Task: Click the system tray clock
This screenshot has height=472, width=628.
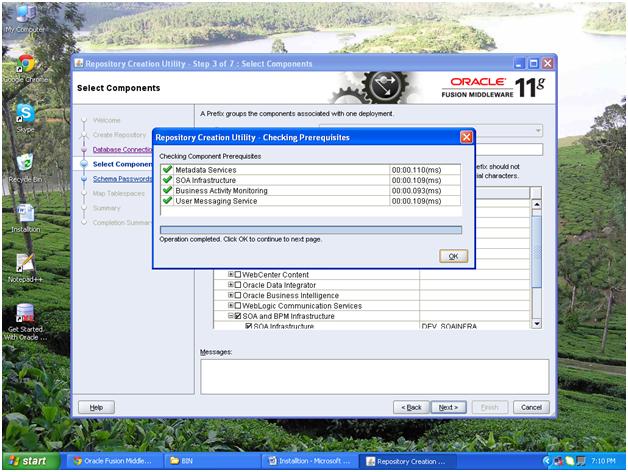Action: pos(603,461)
